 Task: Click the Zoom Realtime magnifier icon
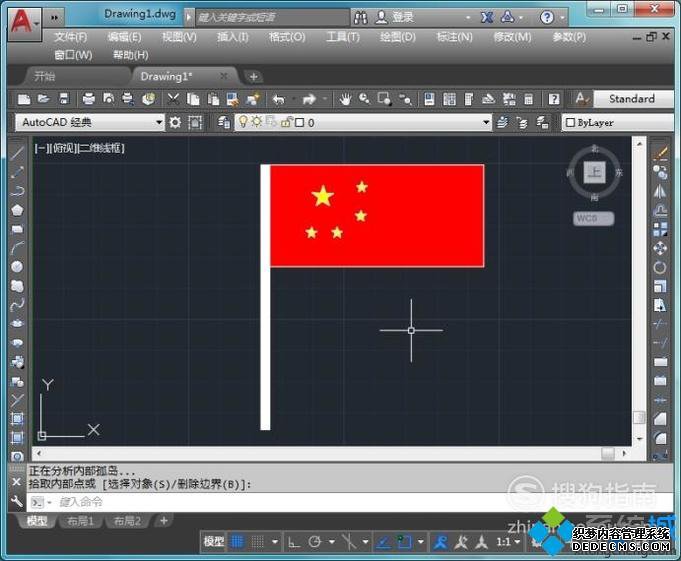point(364,99)
